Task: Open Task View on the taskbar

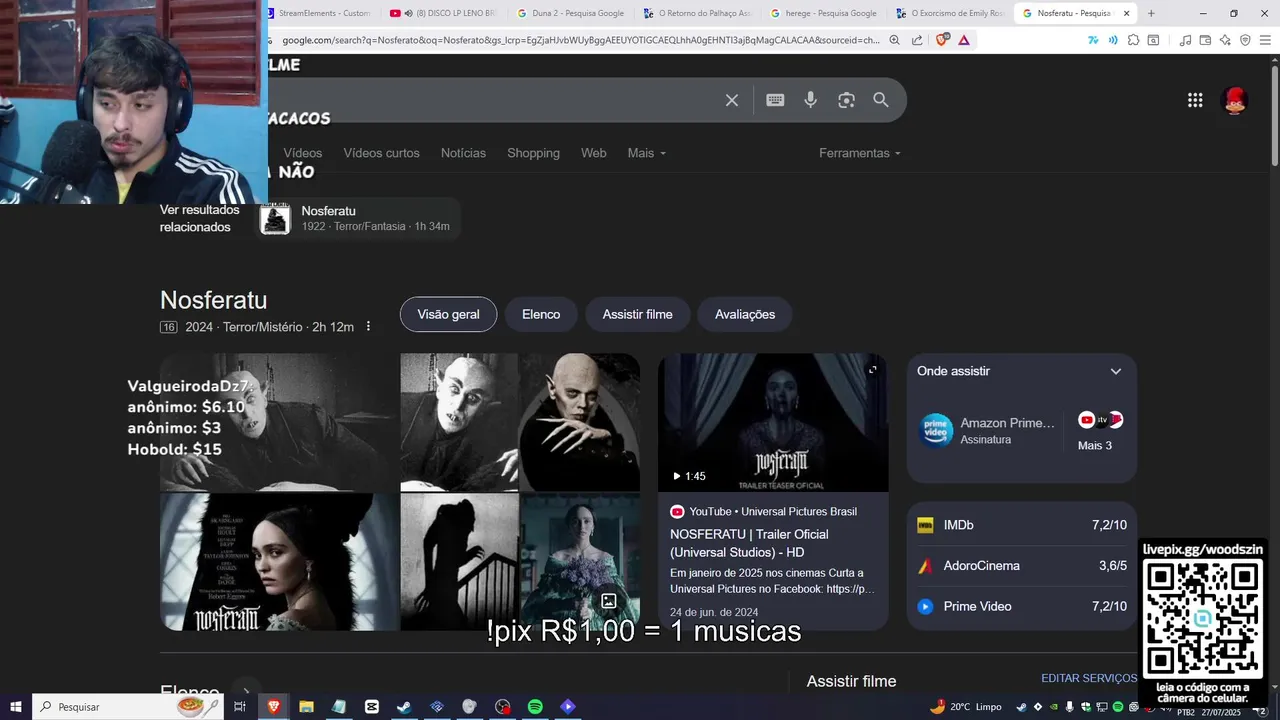Action: pyautogui.click(x=240, y=707)
